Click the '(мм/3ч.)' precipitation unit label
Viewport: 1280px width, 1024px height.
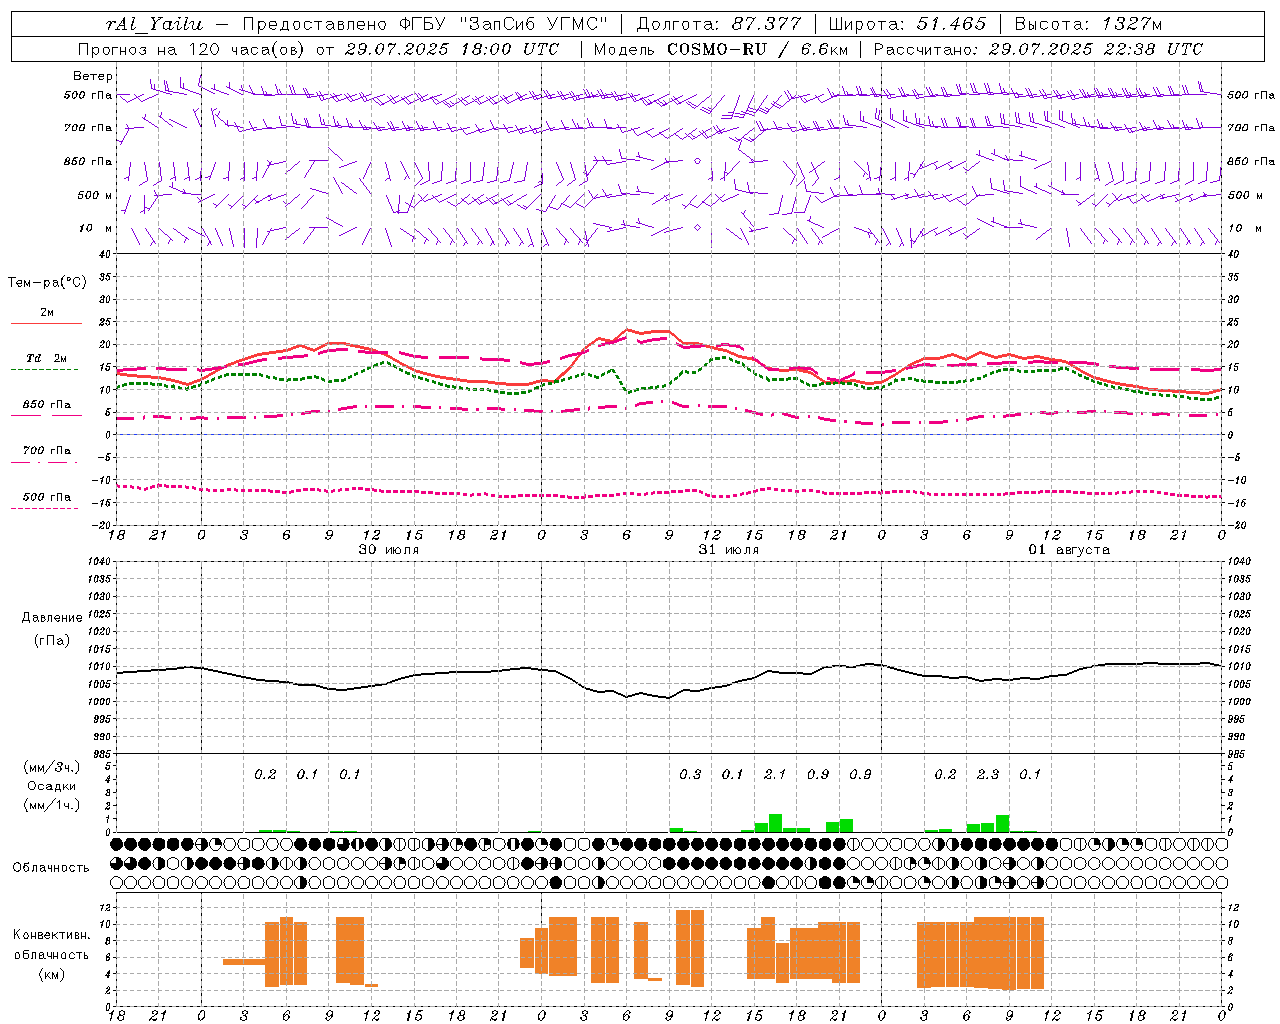tap(52, 767)
